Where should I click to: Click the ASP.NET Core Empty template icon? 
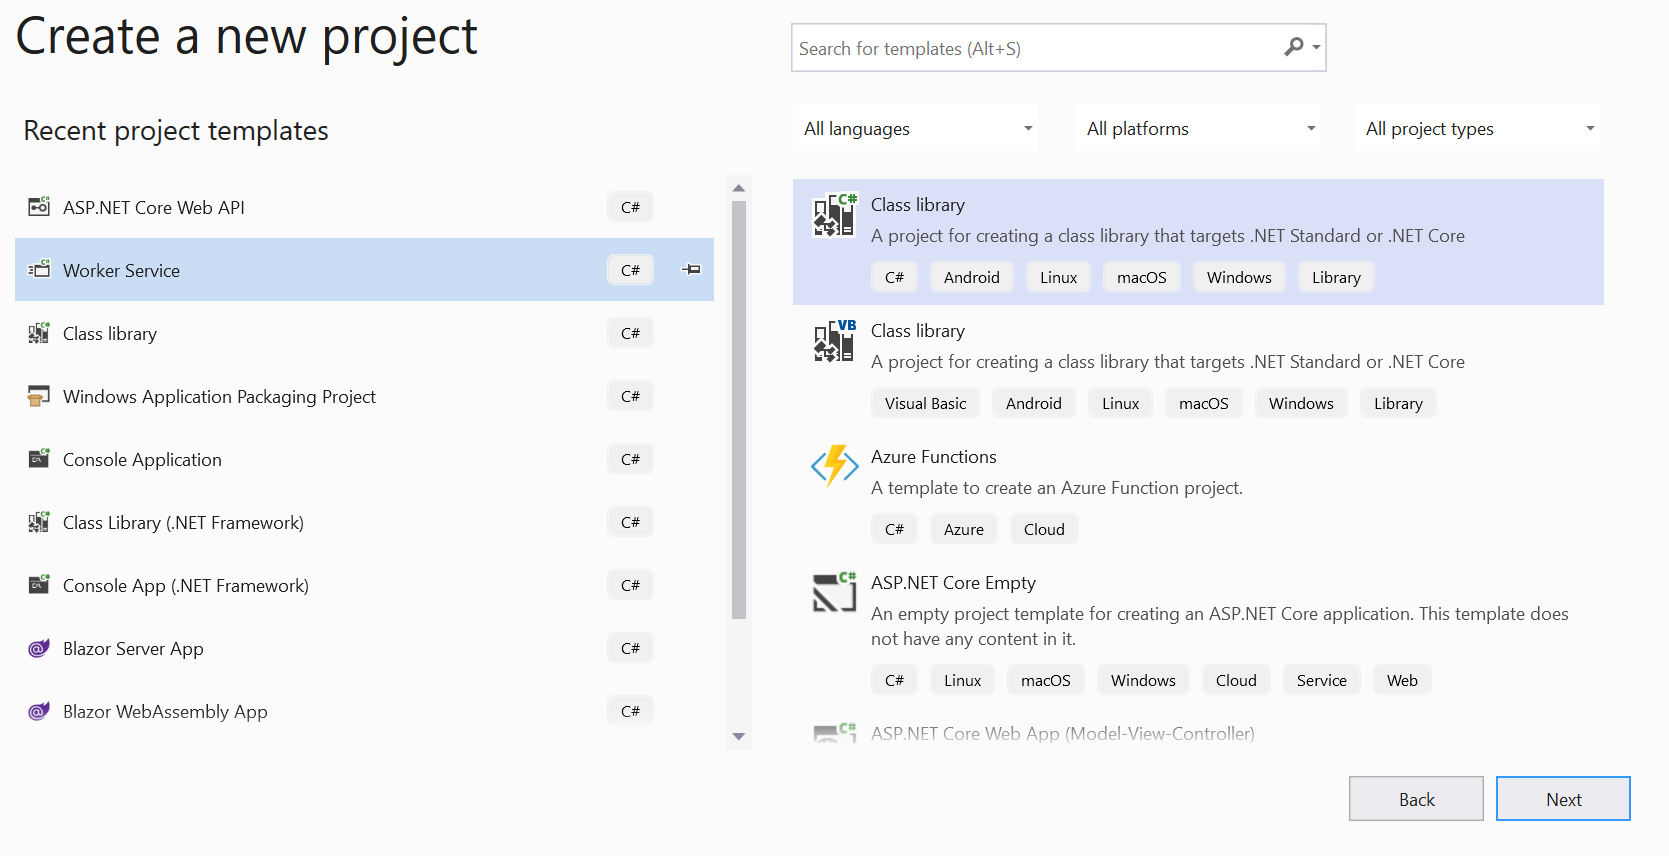pyautogui.click(x=834, y=592)
